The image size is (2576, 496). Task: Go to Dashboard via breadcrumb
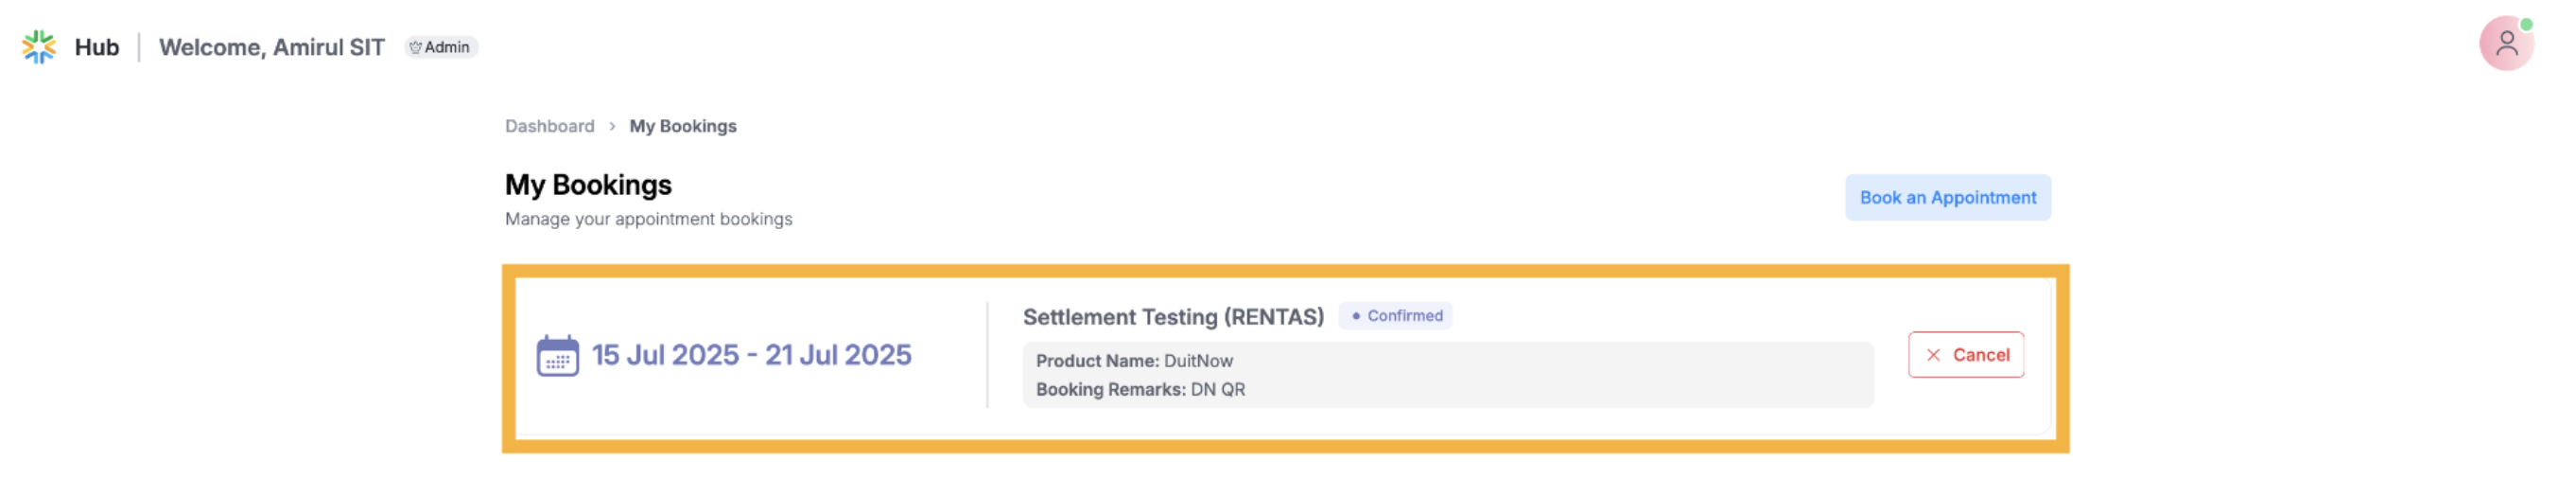click(549, 126)
